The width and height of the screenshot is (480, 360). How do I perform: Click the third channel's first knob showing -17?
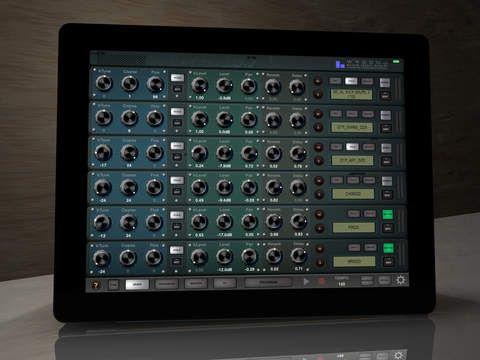point(103,153)
